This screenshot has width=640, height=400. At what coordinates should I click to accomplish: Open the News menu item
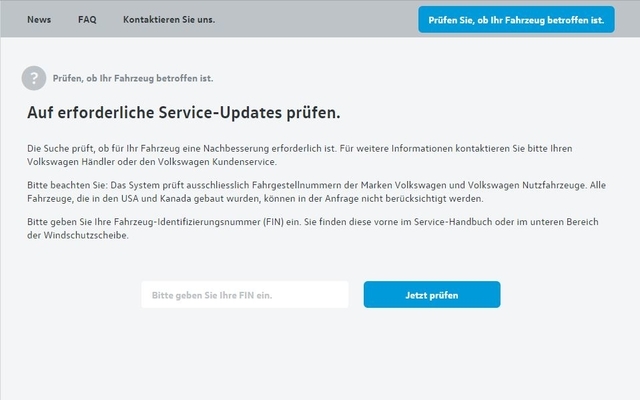pos(39,19)
